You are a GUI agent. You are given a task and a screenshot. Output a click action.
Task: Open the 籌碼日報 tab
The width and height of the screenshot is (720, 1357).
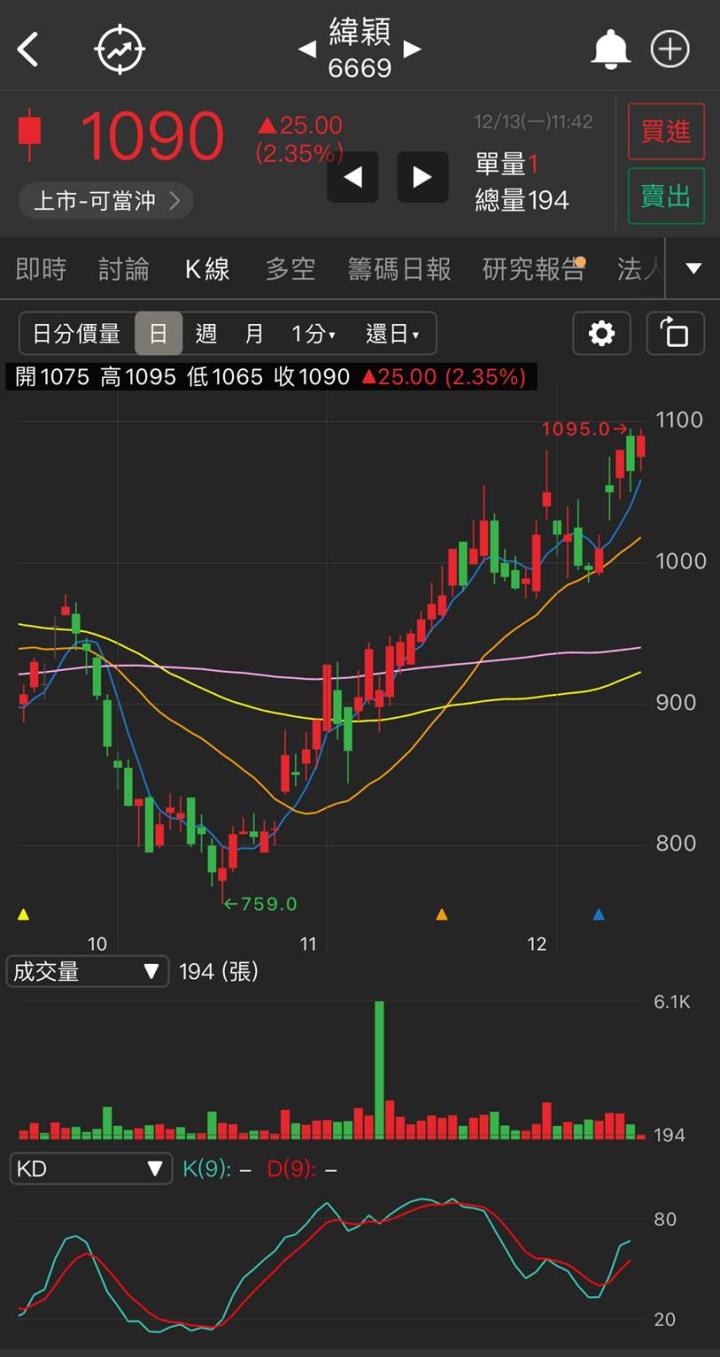pyautogui.click(x=399, y=269)
